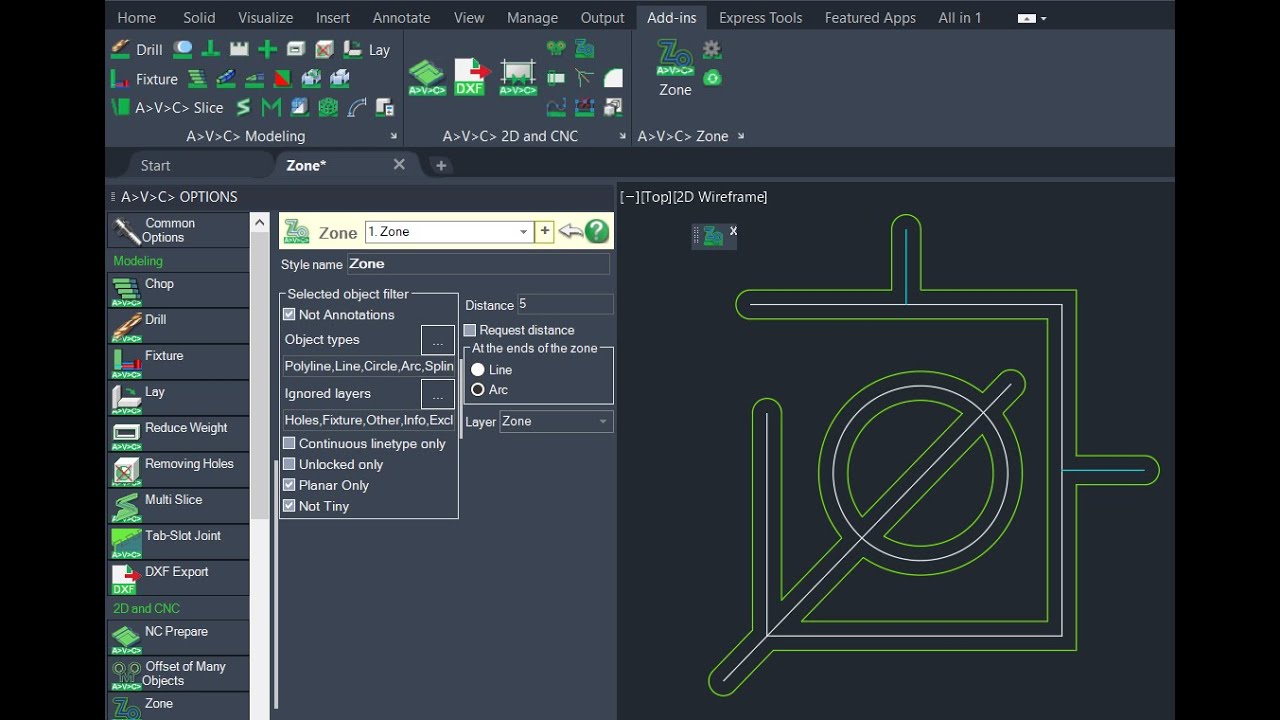Screen dimensions: 1280x720
Task: Click the Lay tool in the ribbon
Action: click(366, 49)
